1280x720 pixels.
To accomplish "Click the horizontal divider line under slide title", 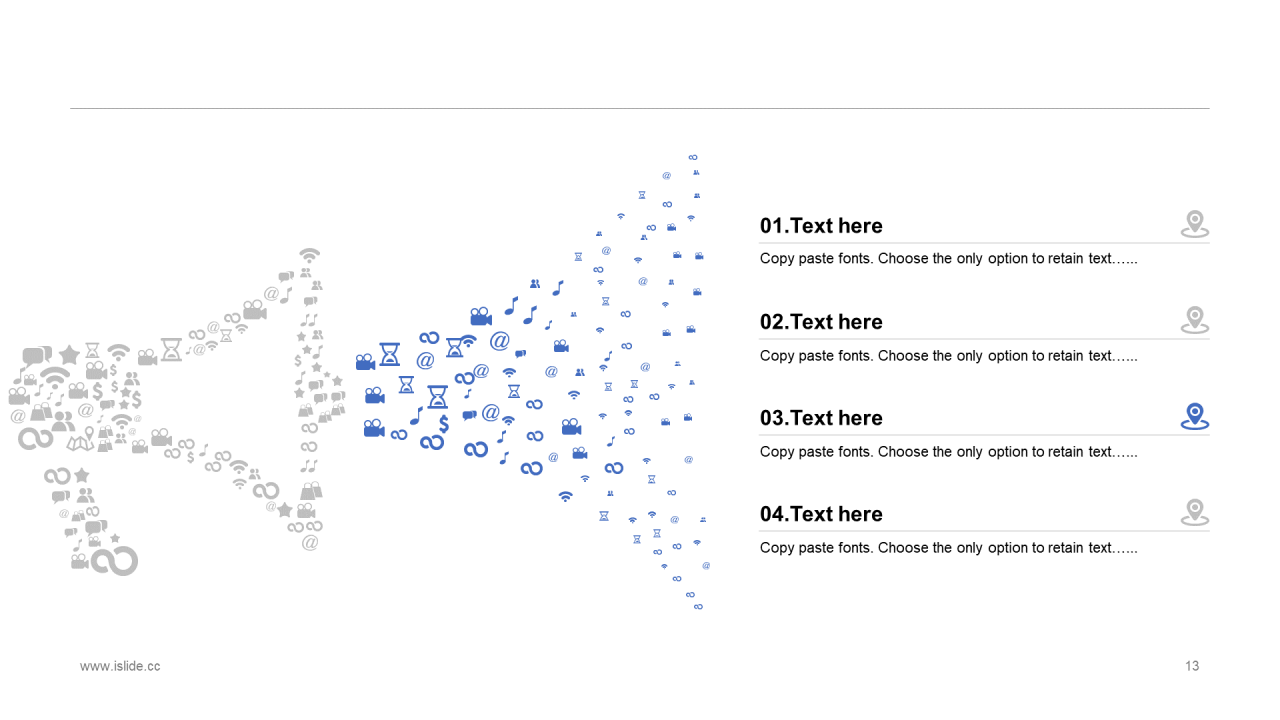I will pyautogui.click(x=640, y=108).
